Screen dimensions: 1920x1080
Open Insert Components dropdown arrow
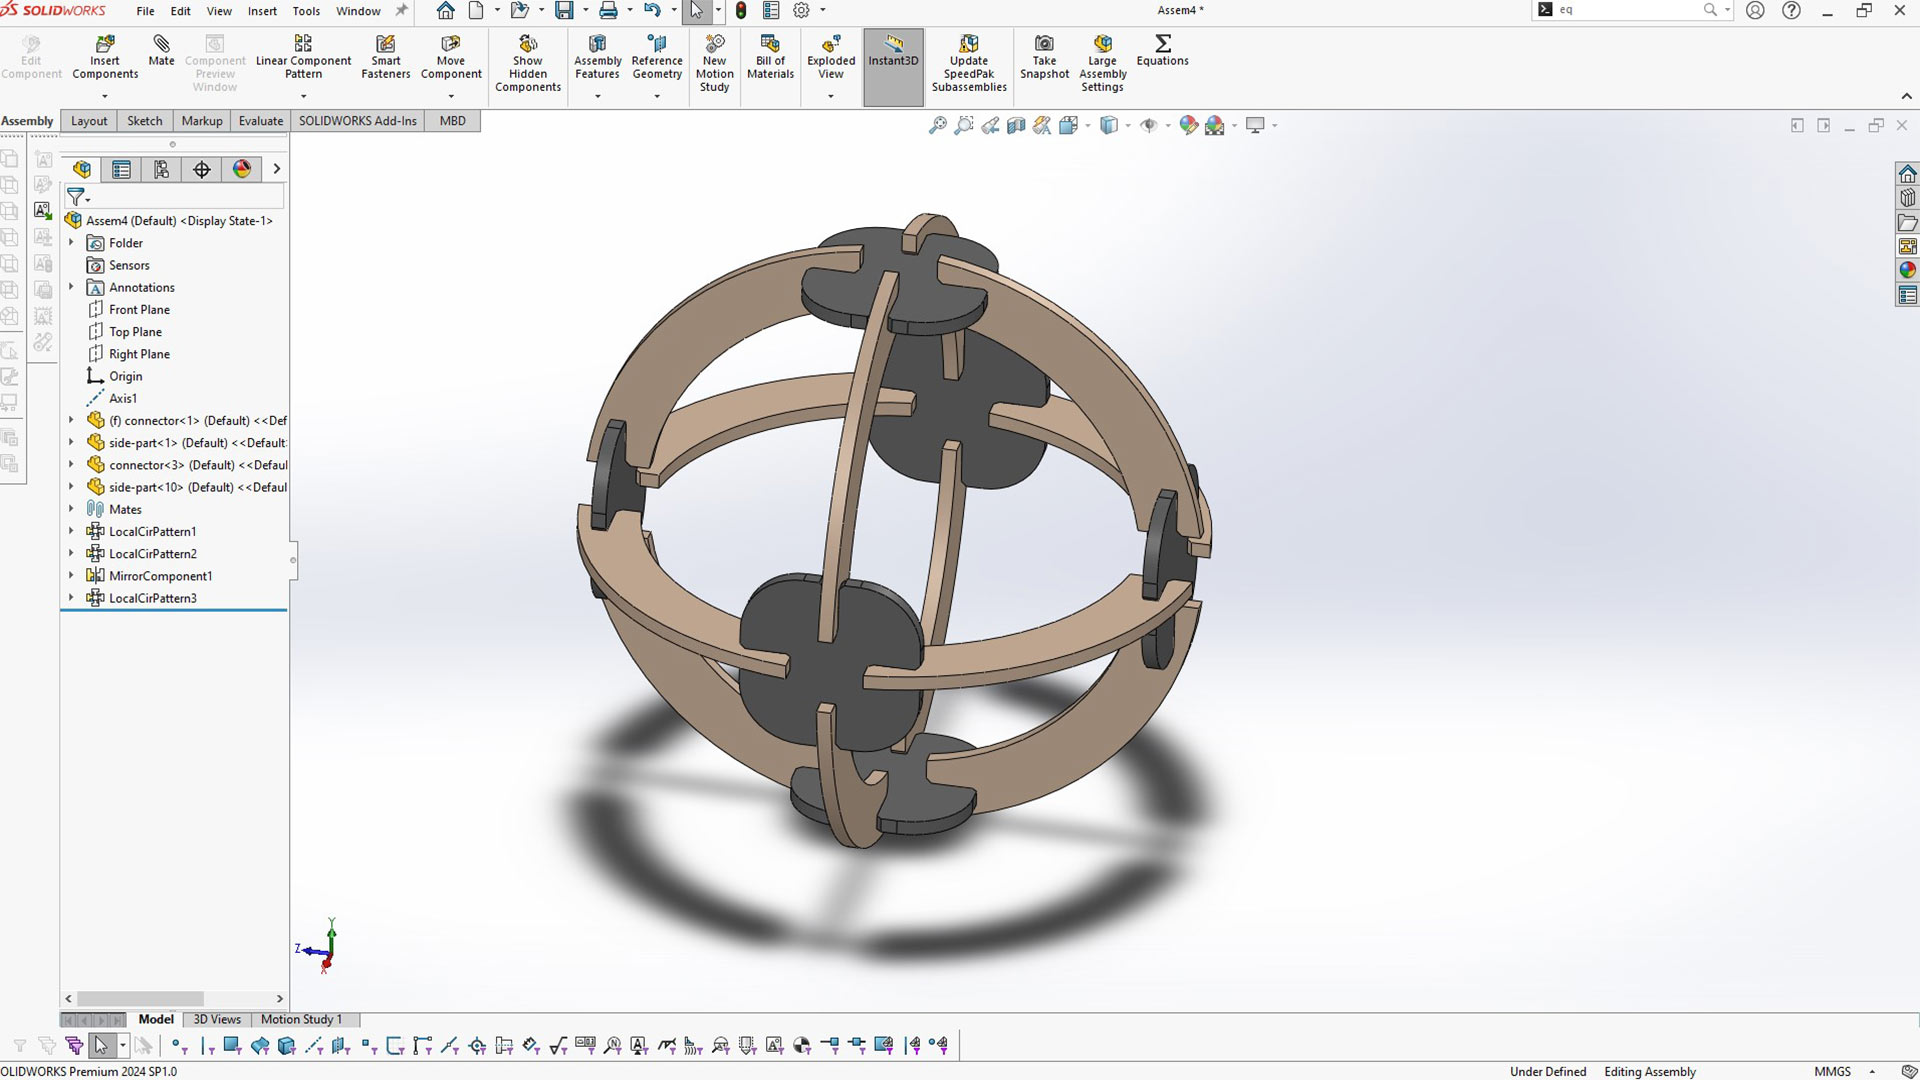105,96
